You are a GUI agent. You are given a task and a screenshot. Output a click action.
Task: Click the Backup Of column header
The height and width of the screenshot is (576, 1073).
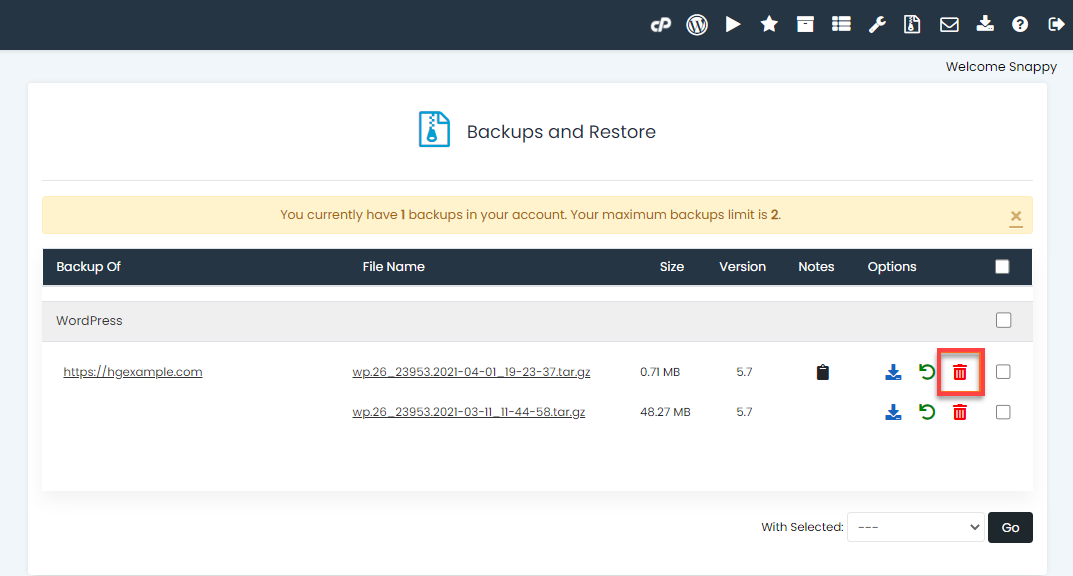pos(88,267)
